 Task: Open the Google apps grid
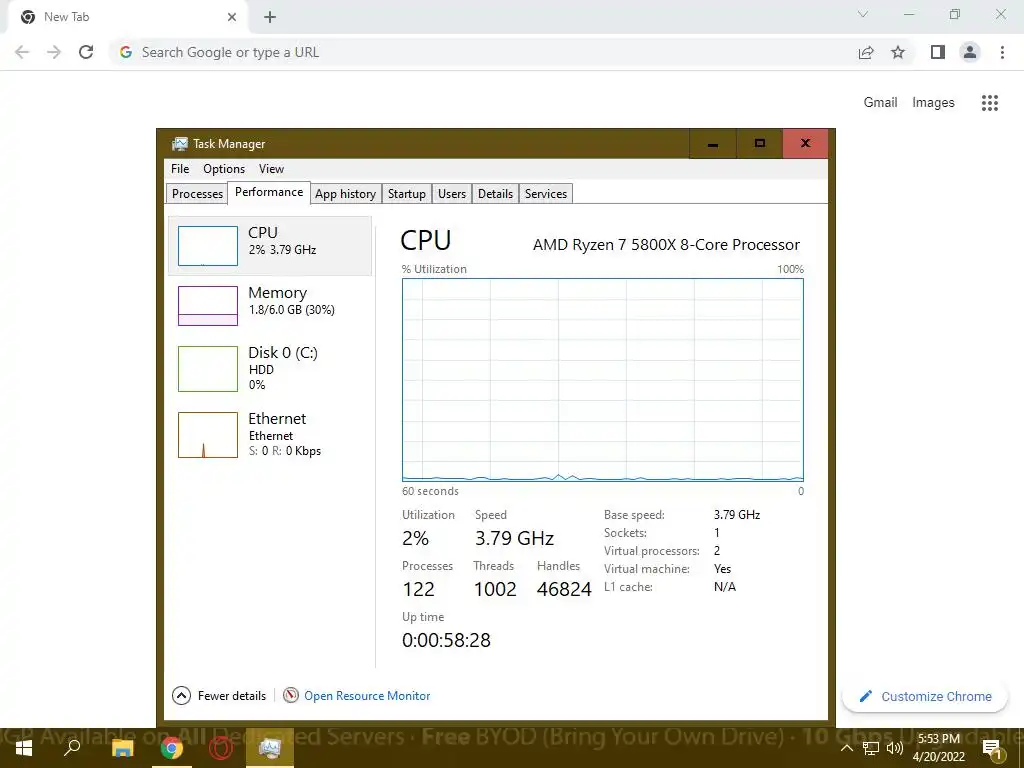point(989,103)
